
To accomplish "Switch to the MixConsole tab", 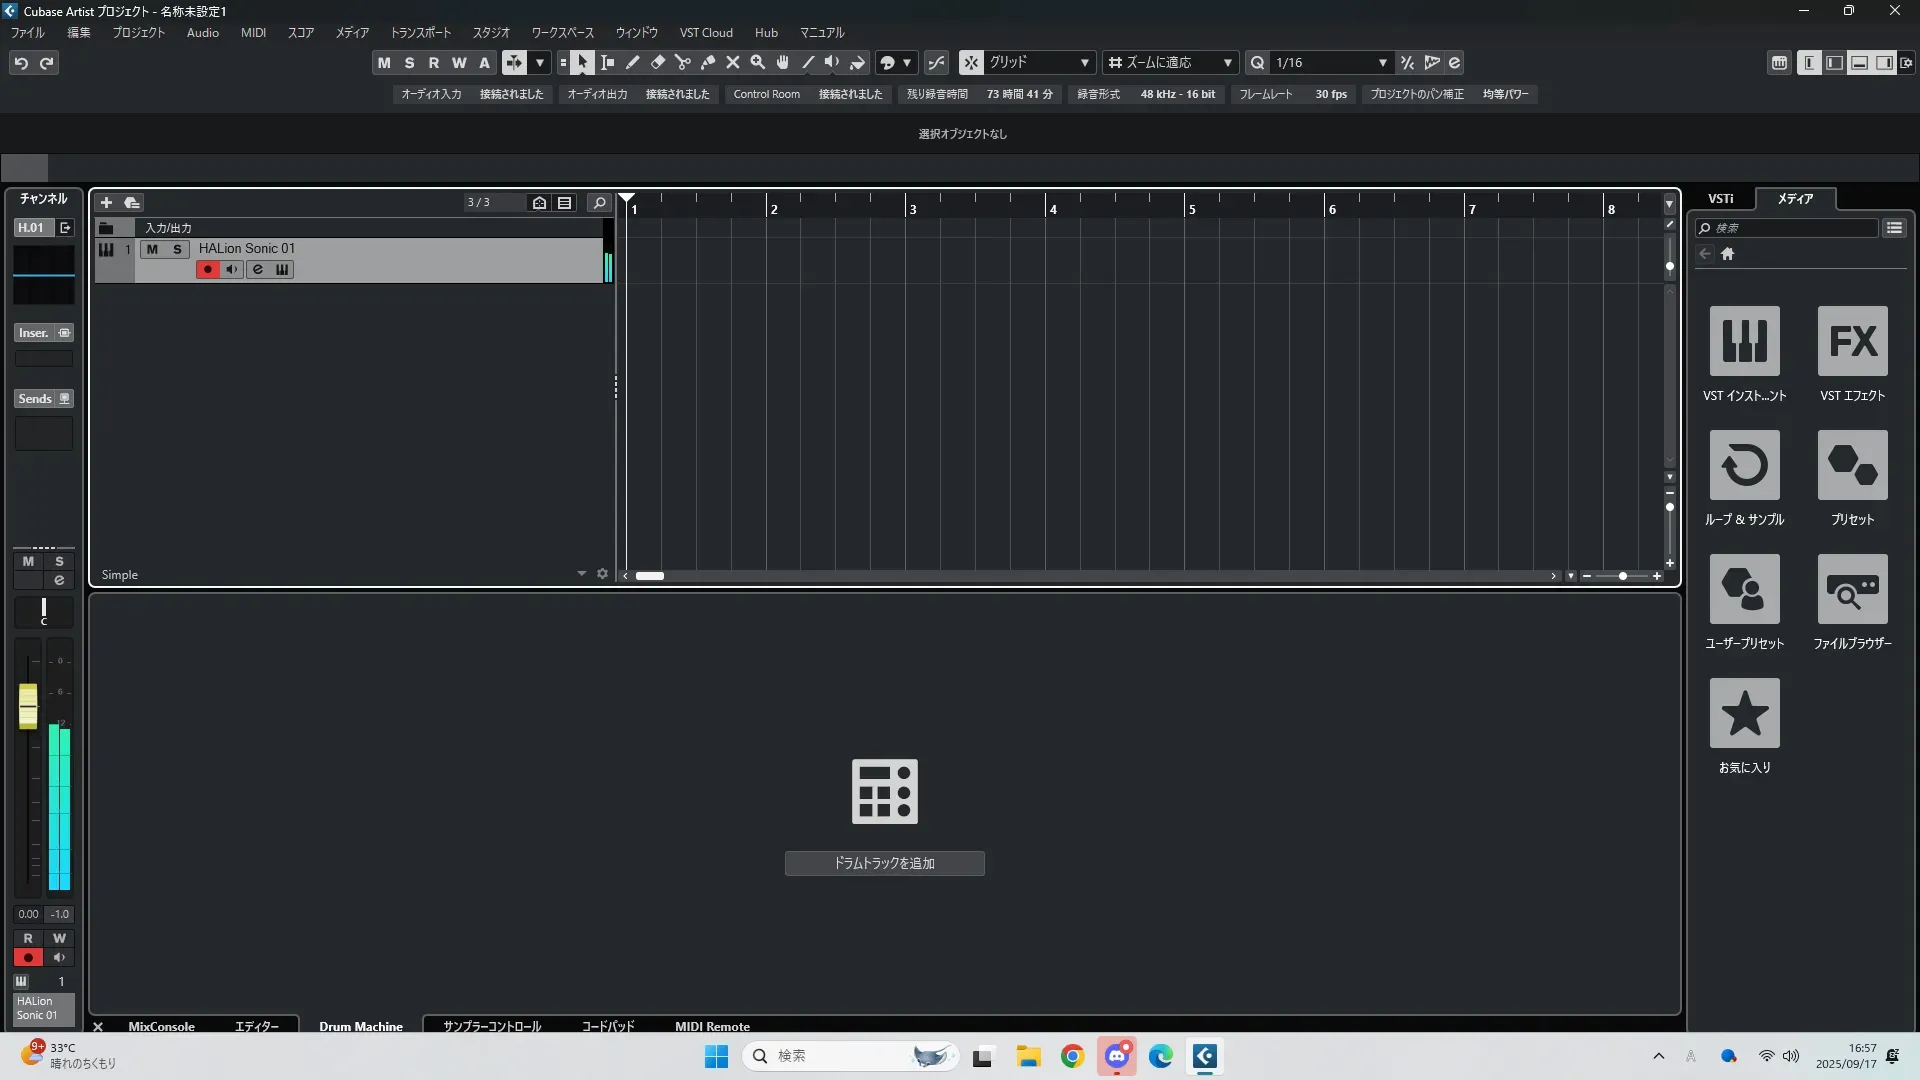I will pyautogui.click(x=161, y=1026).
